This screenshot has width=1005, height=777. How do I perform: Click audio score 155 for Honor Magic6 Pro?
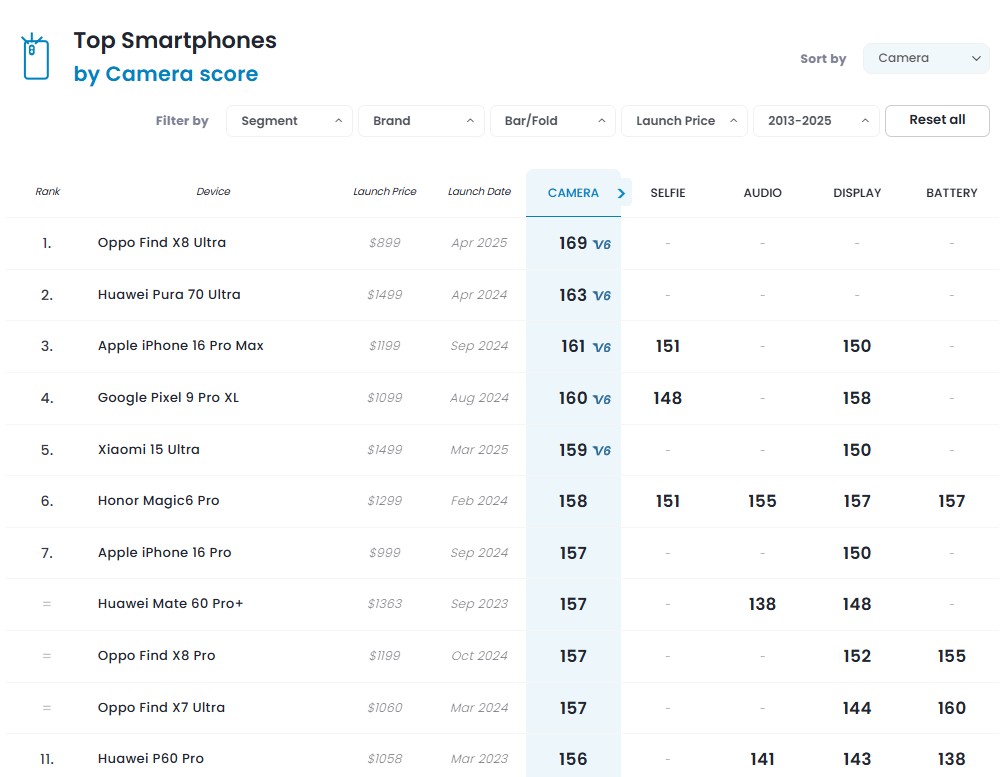pos(762,501)
